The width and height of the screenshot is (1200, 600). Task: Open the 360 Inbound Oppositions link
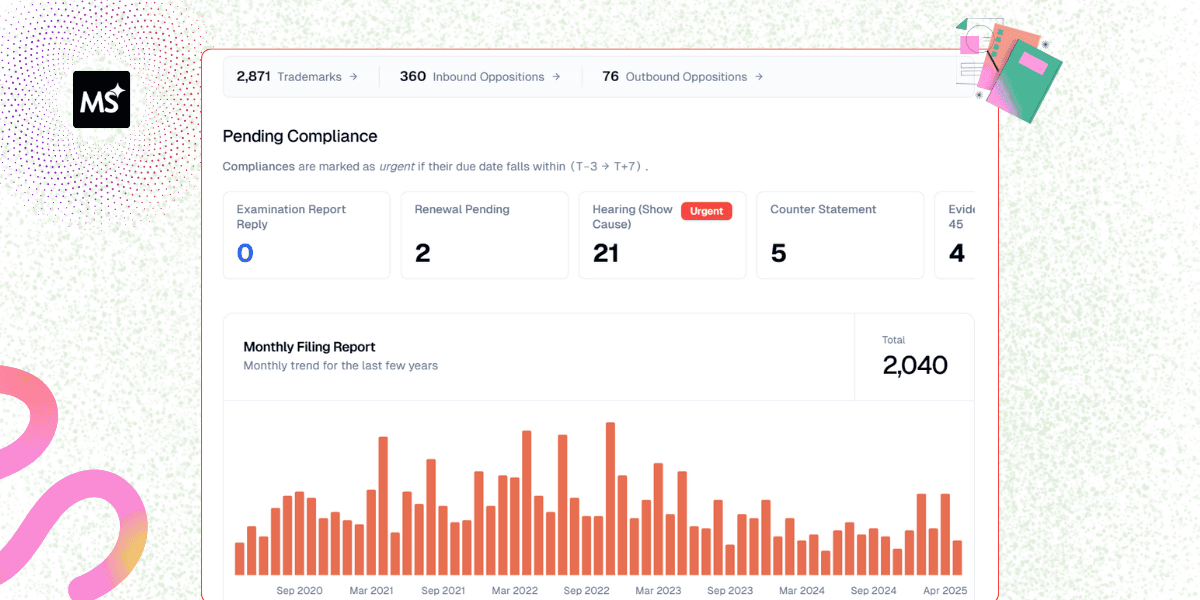tap(480, 77)
